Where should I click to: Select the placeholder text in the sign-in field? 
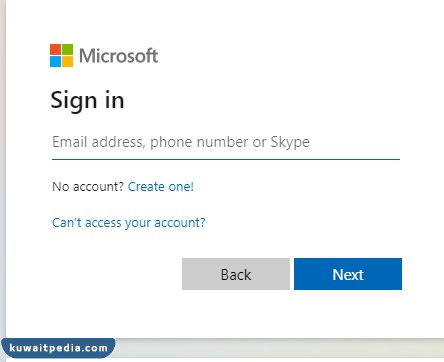click(x=181, y=142)
